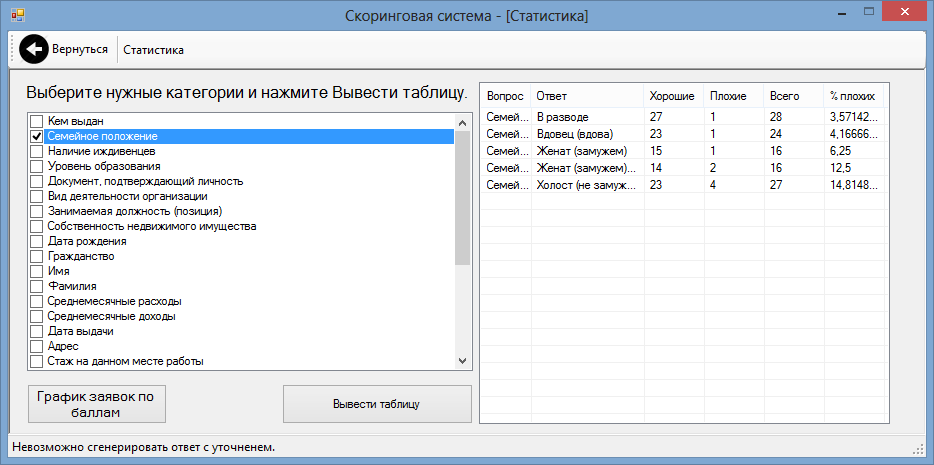
Task: Select Собственность недвижимого имущества checkbox
Action: (37, 226)
